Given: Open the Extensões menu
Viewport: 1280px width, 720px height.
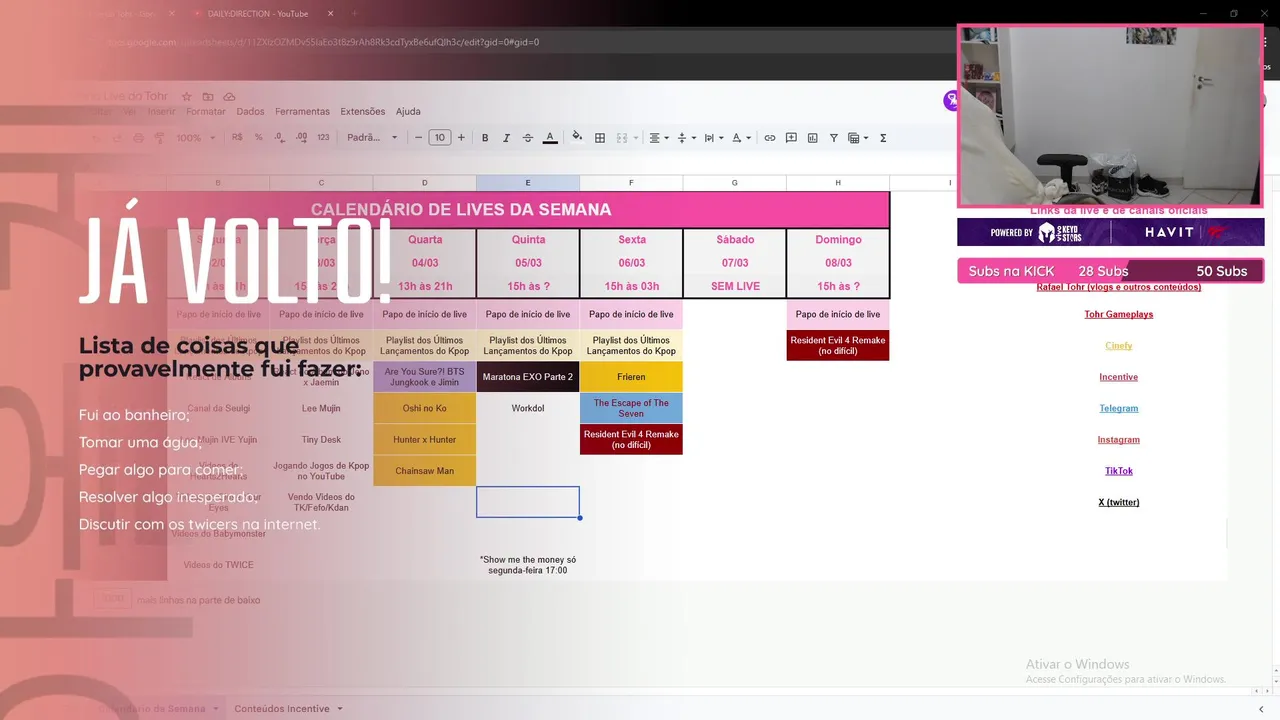Looking at the screenshot, I should coord(362,112).
